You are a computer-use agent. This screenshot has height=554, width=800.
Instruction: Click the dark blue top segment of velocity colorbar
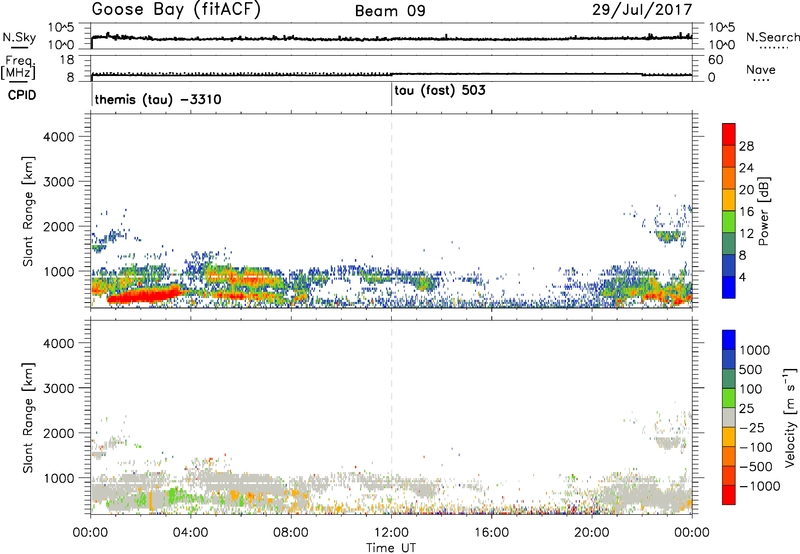pos(729,340)
